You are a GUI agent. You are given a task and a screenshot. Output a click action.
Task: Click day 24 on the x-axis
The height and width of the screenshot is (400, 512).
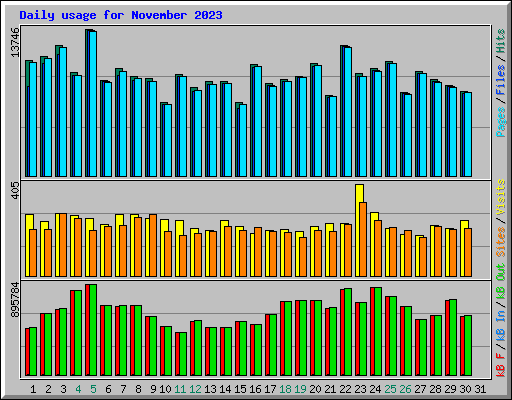(x=375, y=389)
